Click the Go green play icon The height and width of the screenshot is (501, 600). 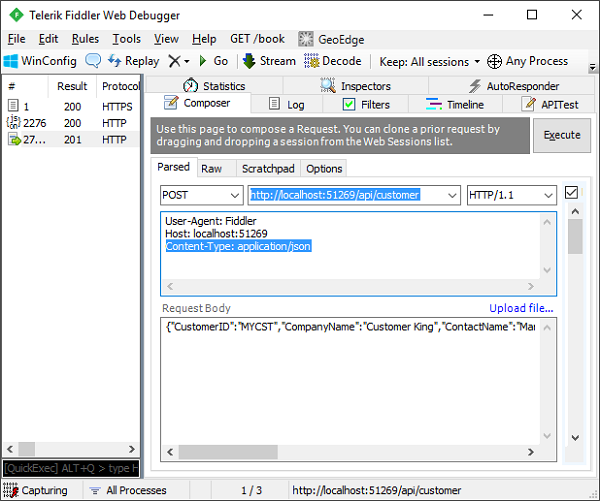click(x=203, y=61)
